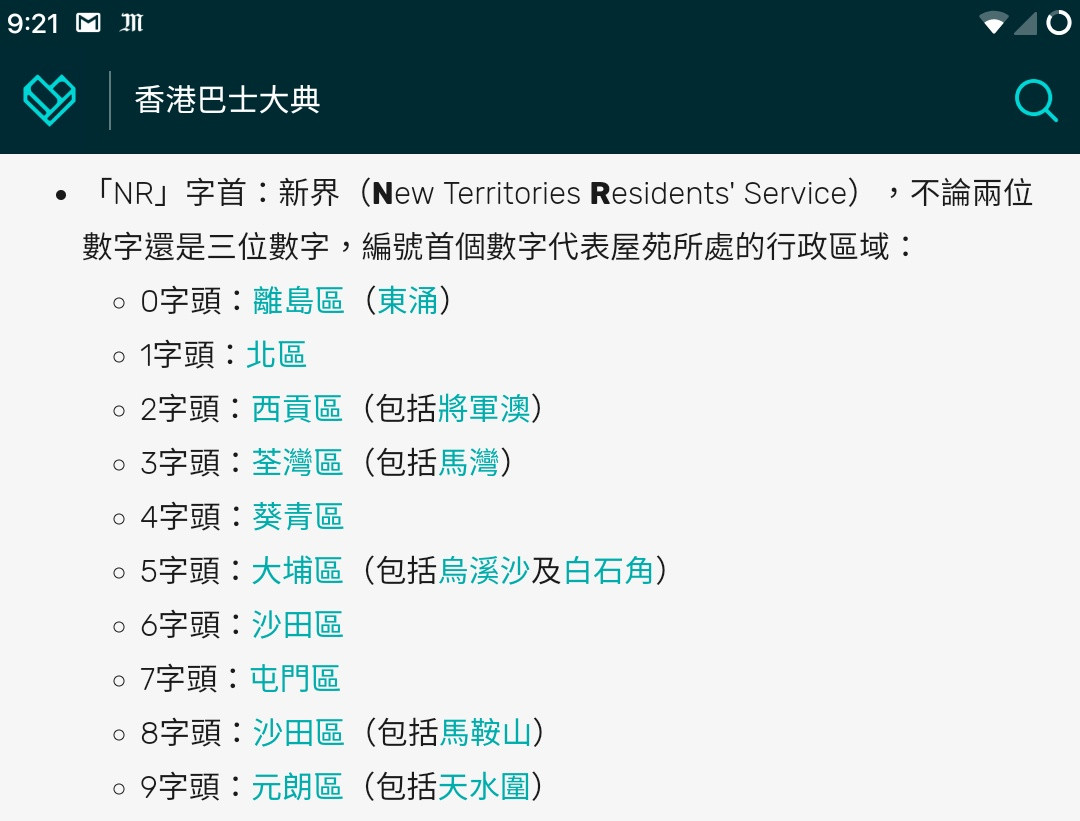Screen dimensions: 1080x821
Task: Follow the 天水圍 link
Action: pos(484,787)
